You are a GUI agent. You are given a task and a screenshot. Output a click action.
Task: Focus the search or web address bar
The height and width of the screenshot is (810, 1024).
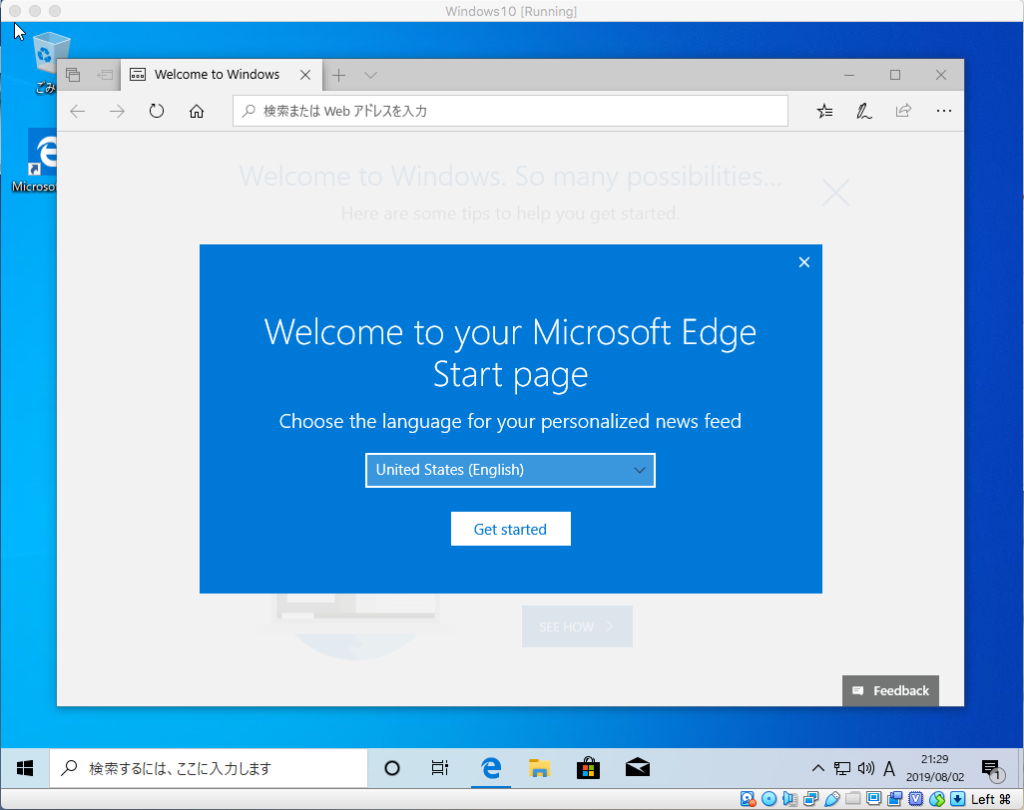tap(510, 111)
